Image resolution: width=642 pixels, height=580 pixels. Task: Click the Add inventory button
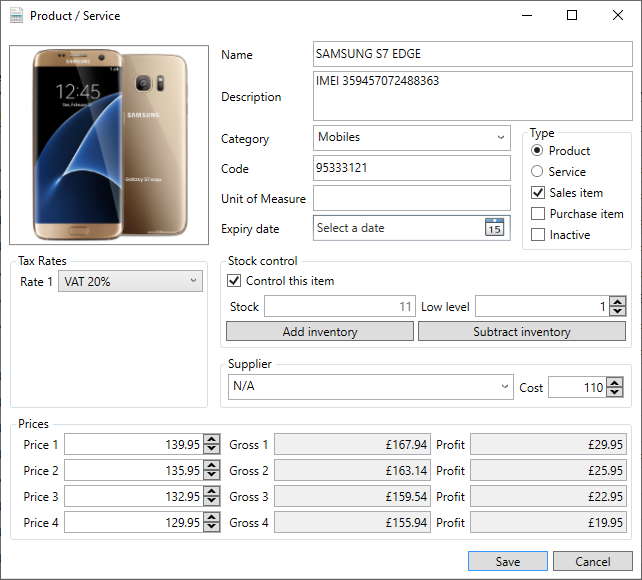pyautogui.click(x=319, y=332)
